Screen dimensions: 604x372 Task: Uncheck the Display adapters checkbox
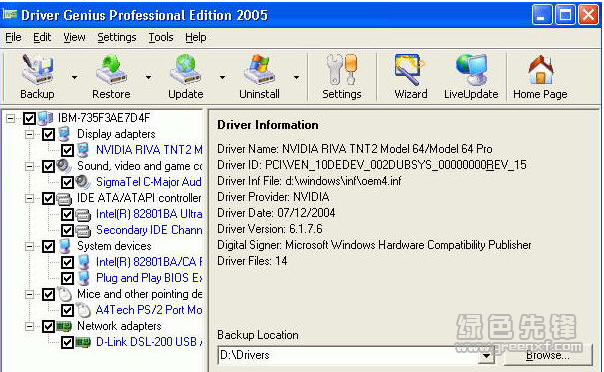click(49, 134)
